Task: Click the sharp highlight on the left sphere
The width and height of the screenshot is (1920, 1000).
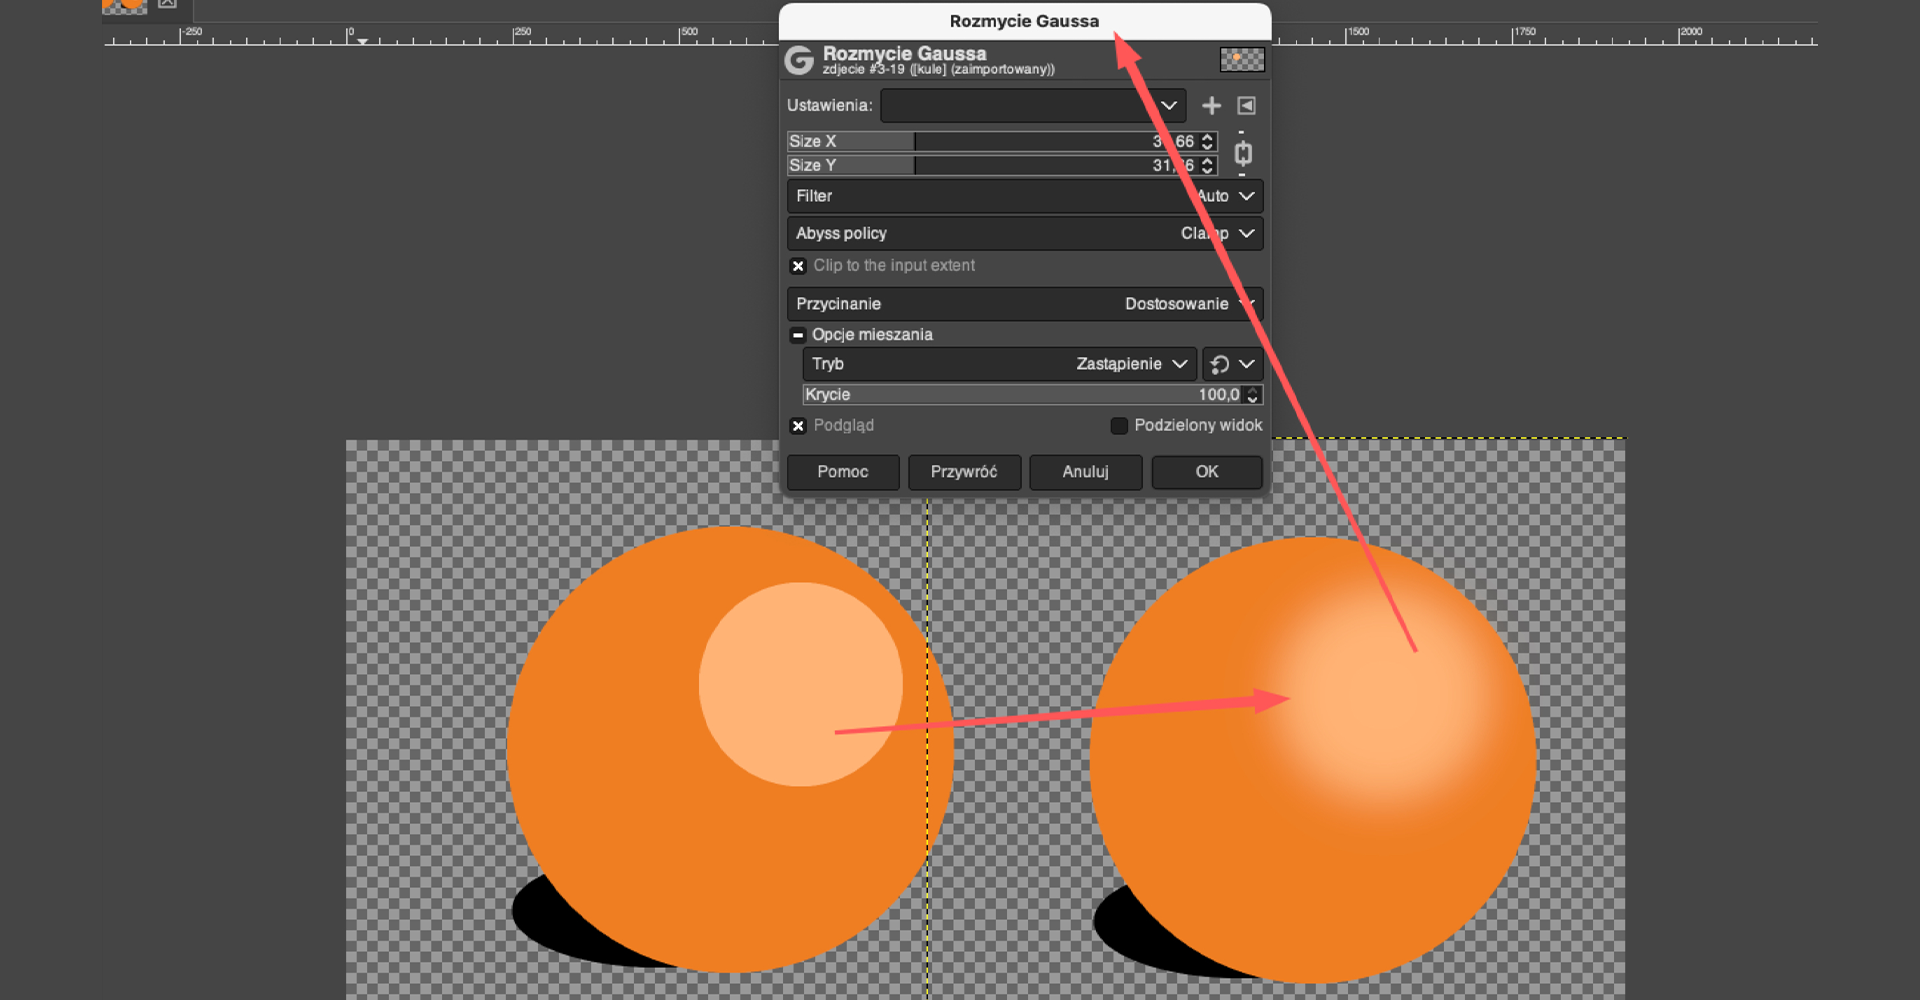Action: click(800, 684)
